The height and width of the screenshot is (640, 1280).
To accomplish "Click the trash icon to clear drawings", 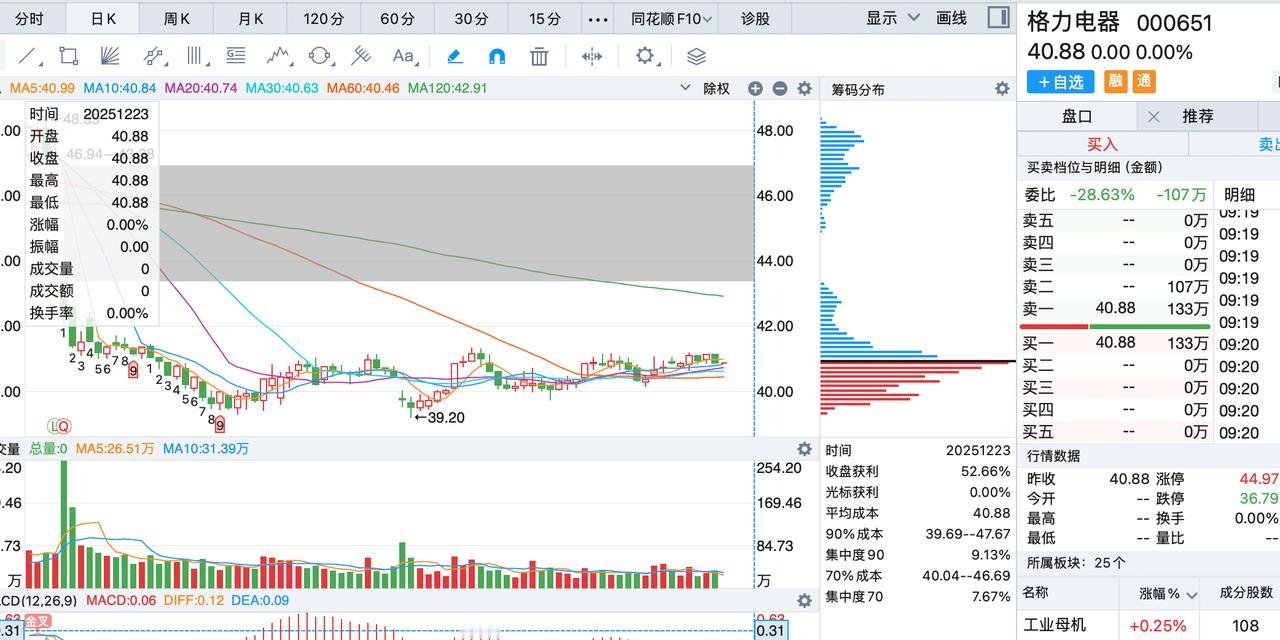I will (x=539, y=57).
